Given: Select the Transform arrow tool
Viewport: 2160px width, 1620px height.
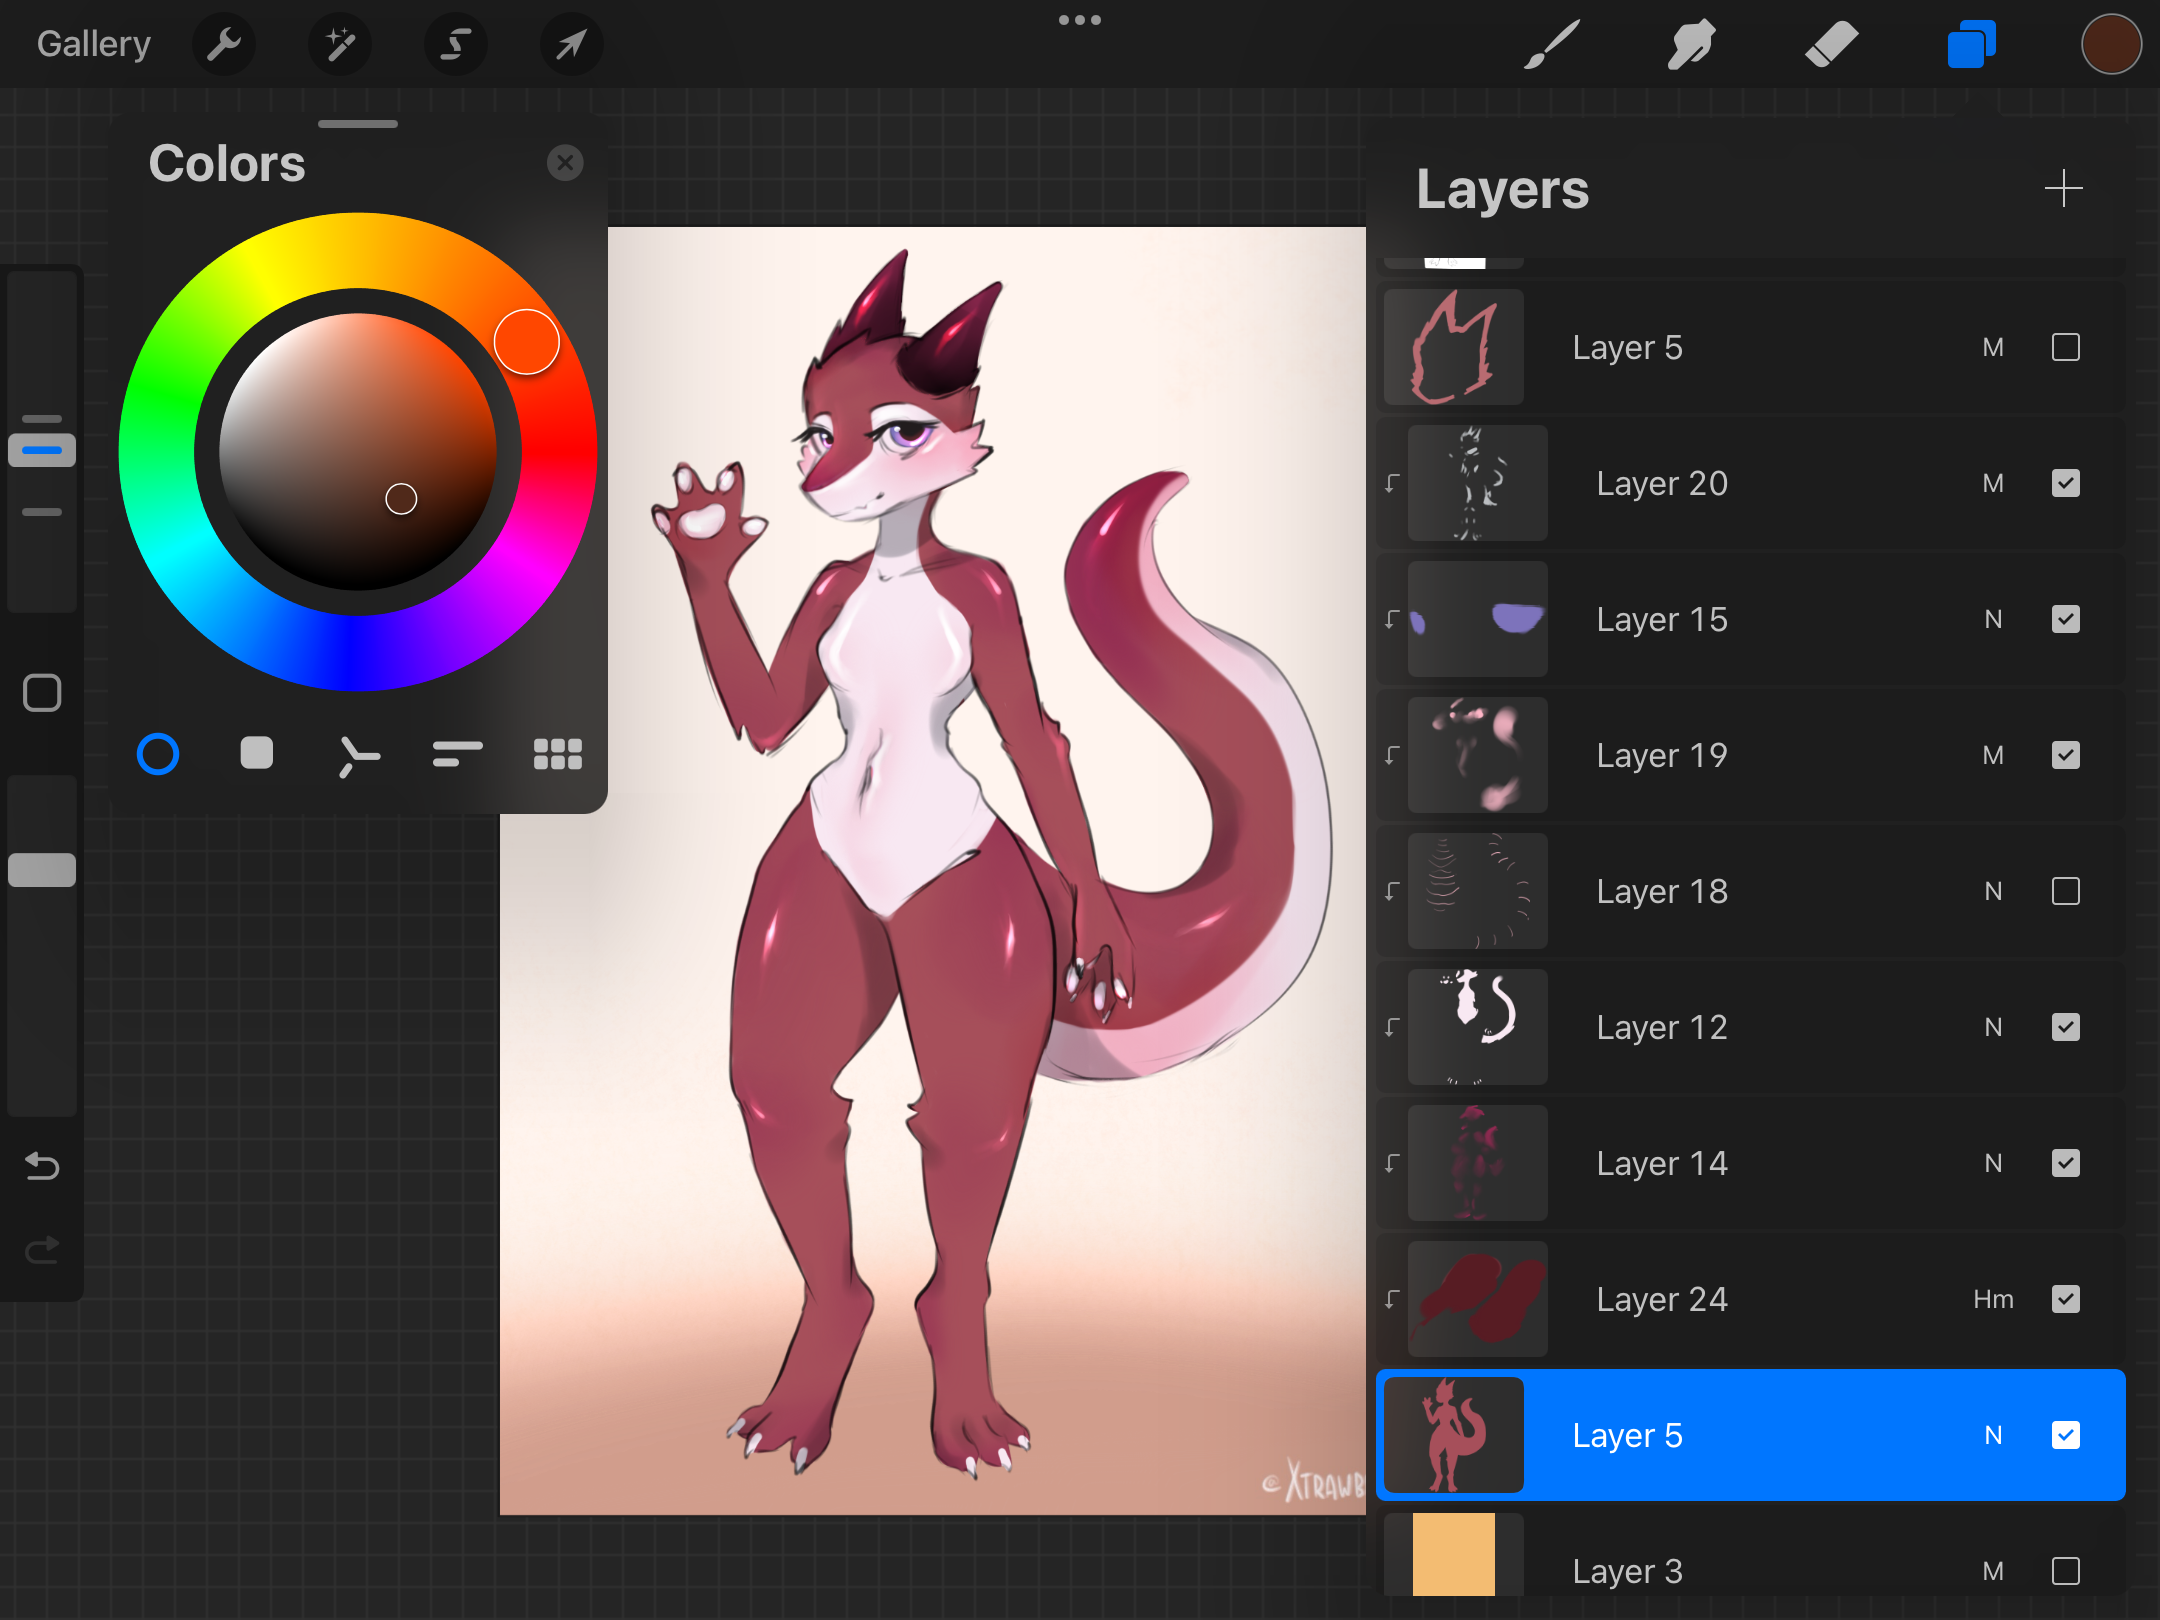Looking at the screenshot, I should pyautogui.click(x=571, y=44).
